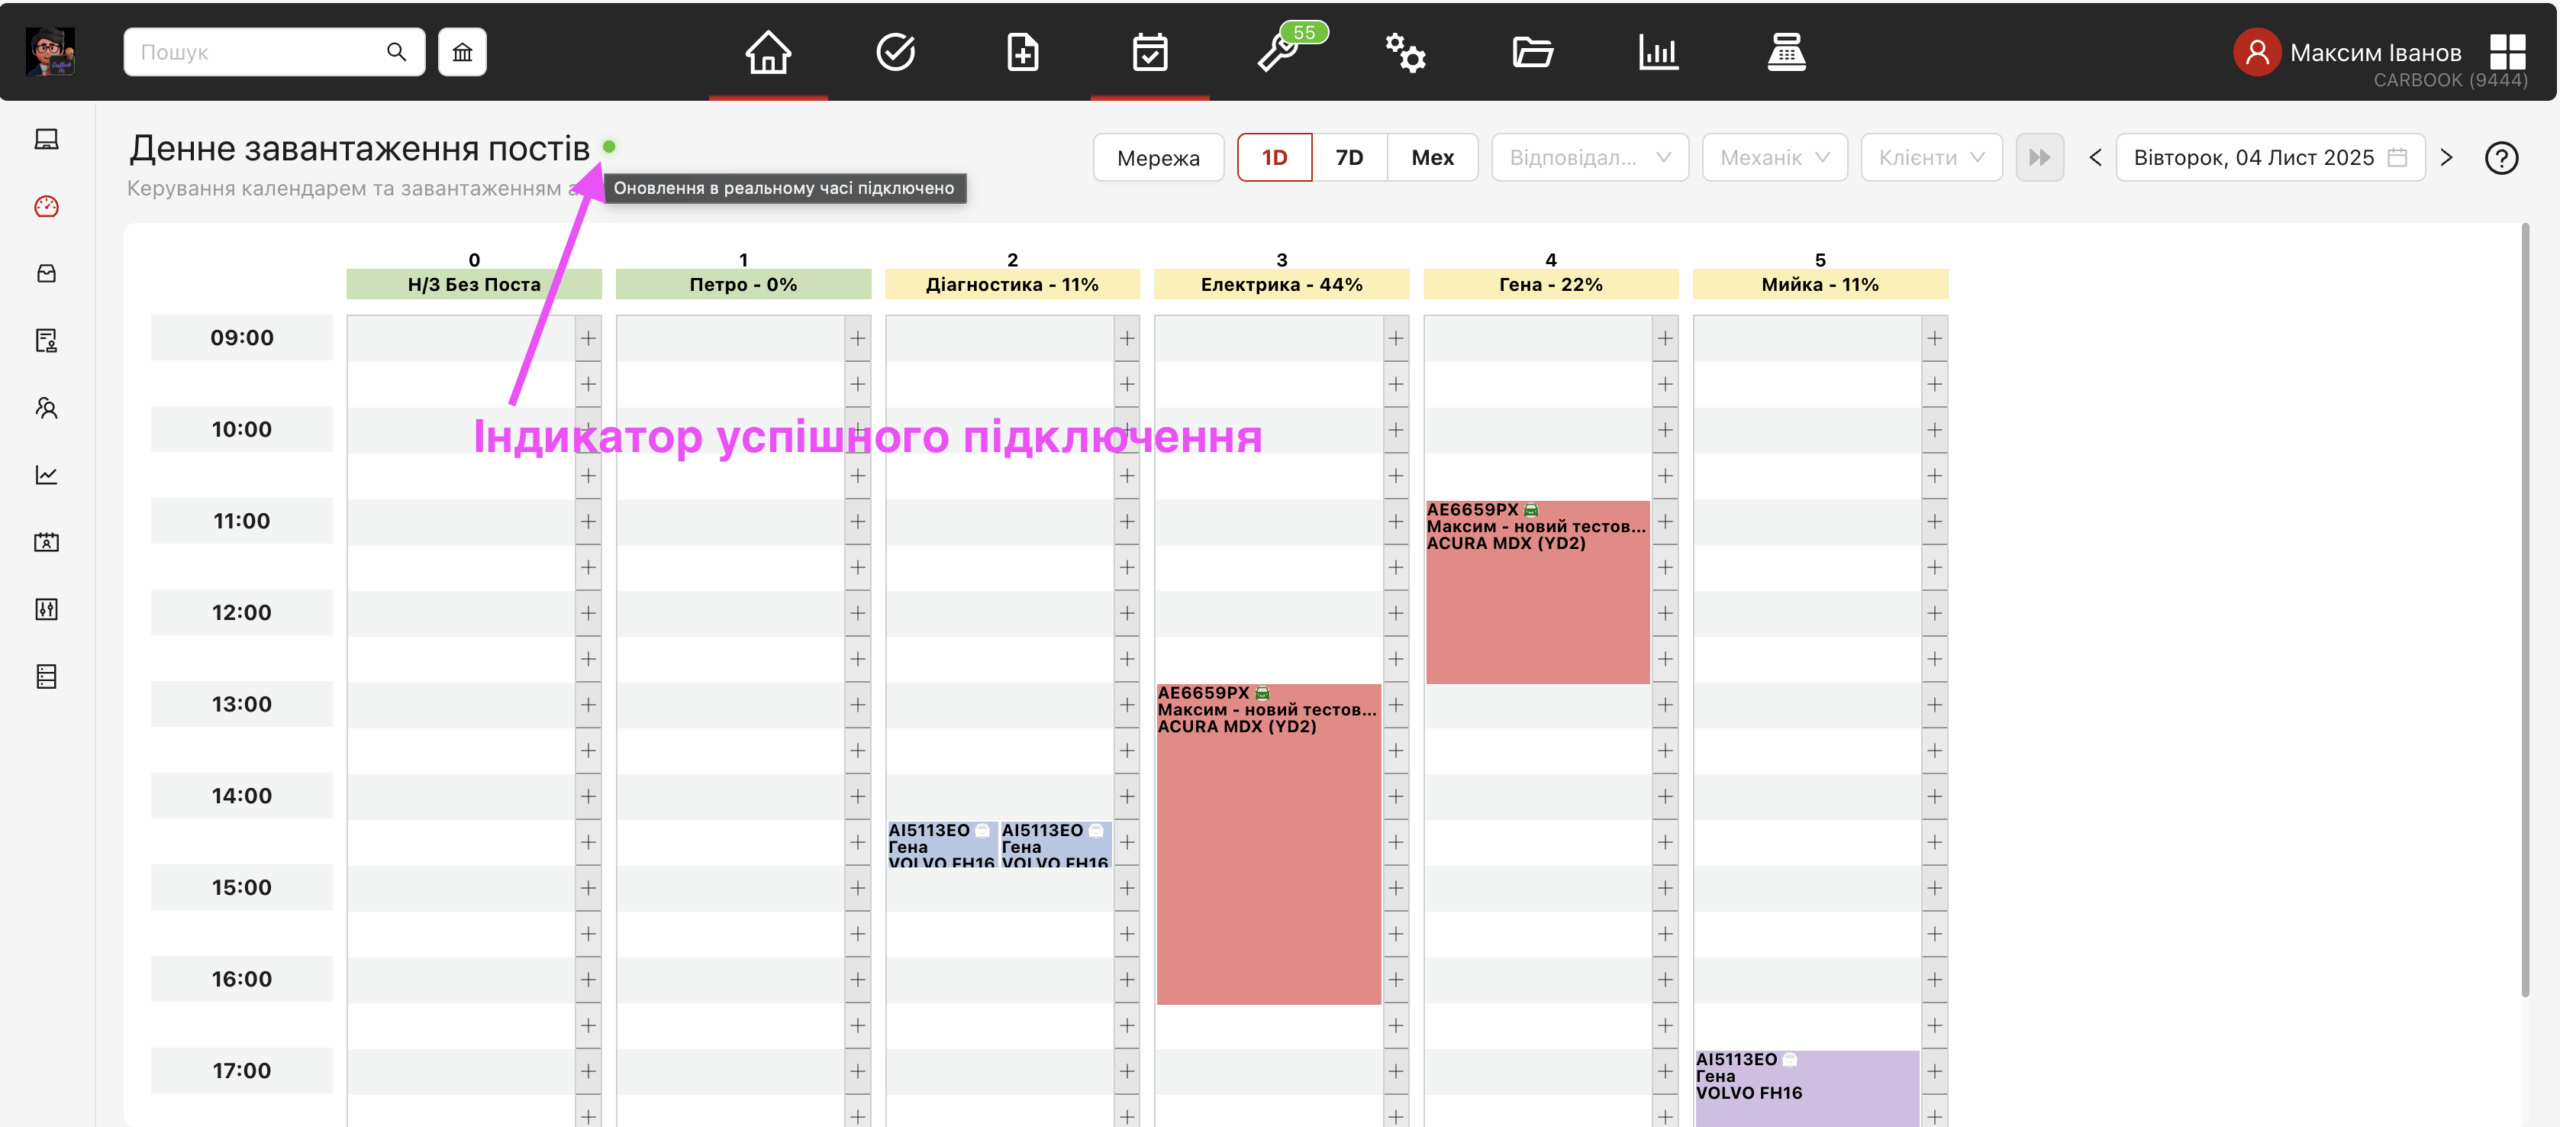Open the Механік dropdown
This screenshot has width=2560, height=1127.
coord(1774,157)
